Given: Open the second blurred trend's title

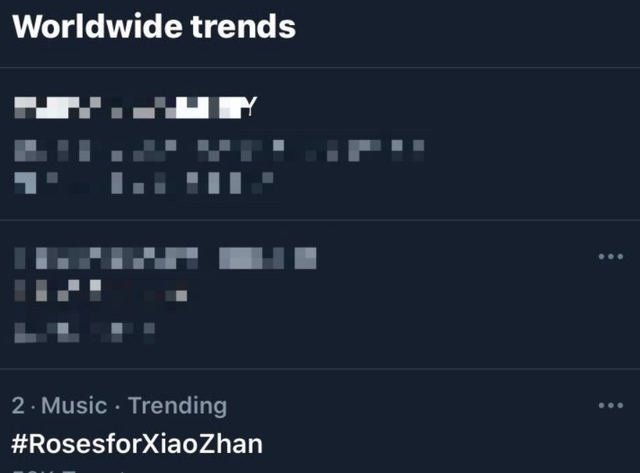Looking at the screenshot, I should tap(165, 258).
